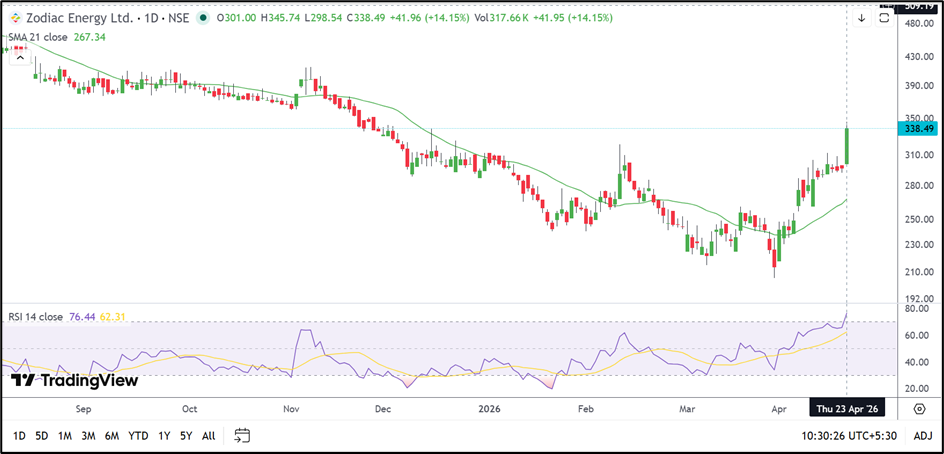The height and width of the screenshot is (454, 944).
Task: Click the All time range button
Action: (208, 436)
